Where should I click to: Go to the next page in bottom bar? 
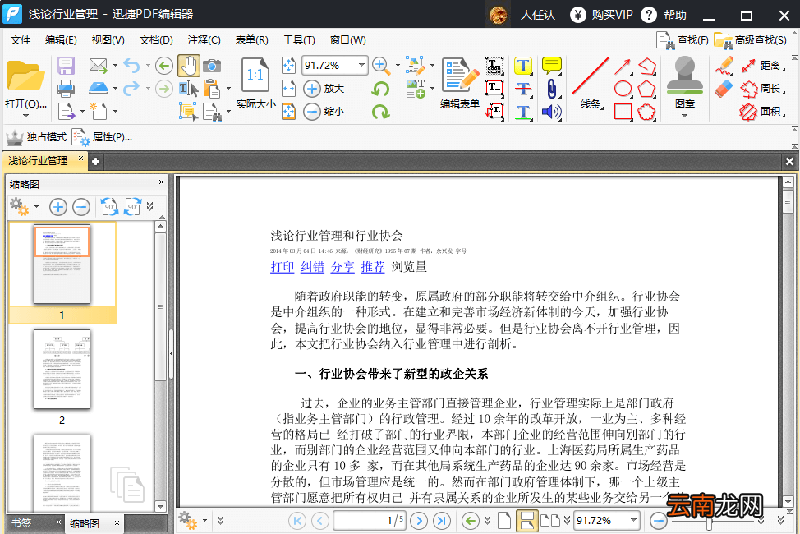coord(419,521)
